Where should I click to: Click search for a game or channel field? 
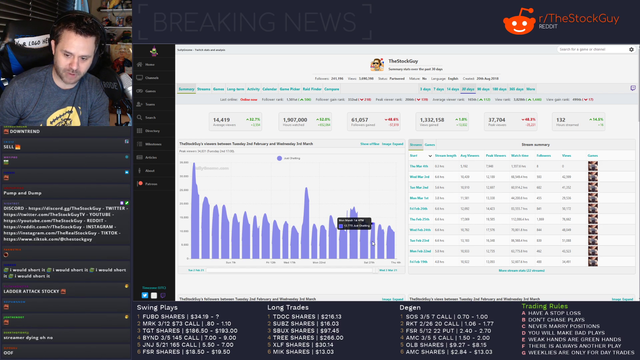pos(592,49)
